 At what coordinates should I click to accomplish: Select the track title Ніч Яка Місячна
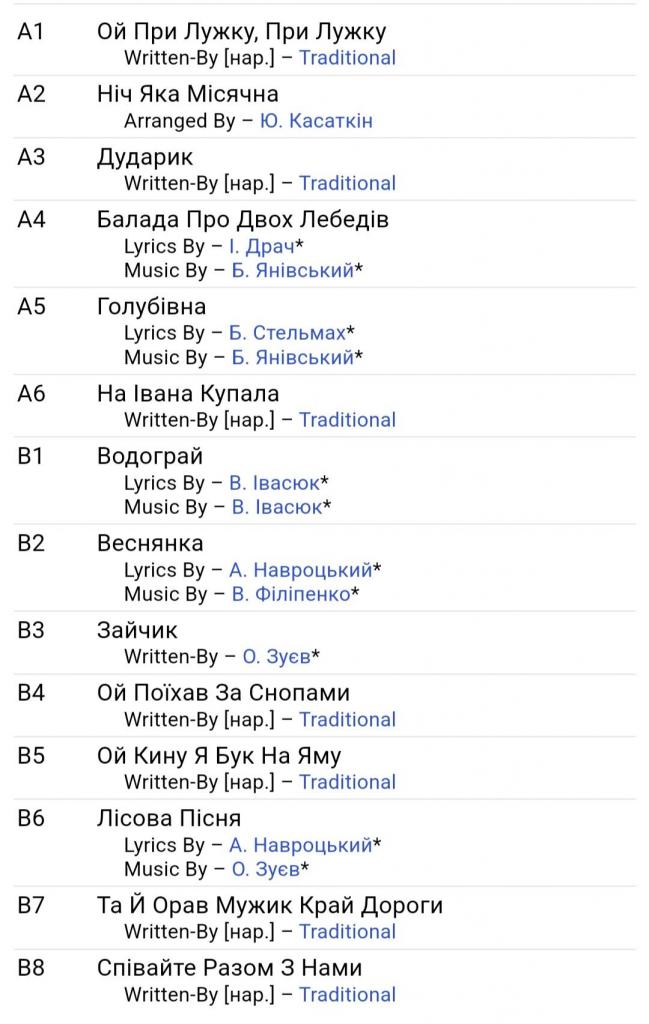[x=188, y=94]
